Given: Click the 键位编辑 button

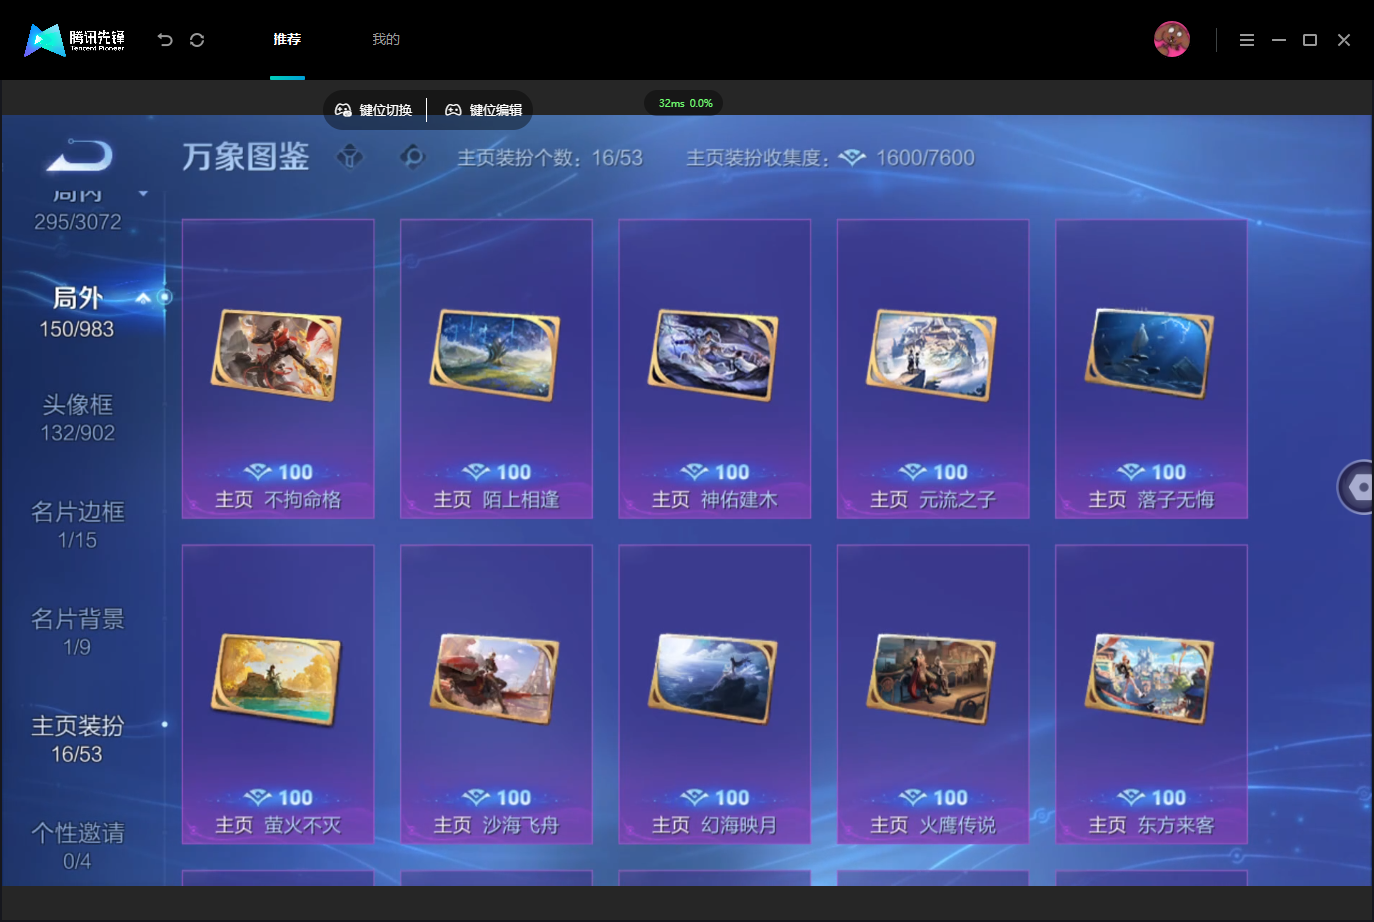Looking at the screenshot, I should pos(484,110).
